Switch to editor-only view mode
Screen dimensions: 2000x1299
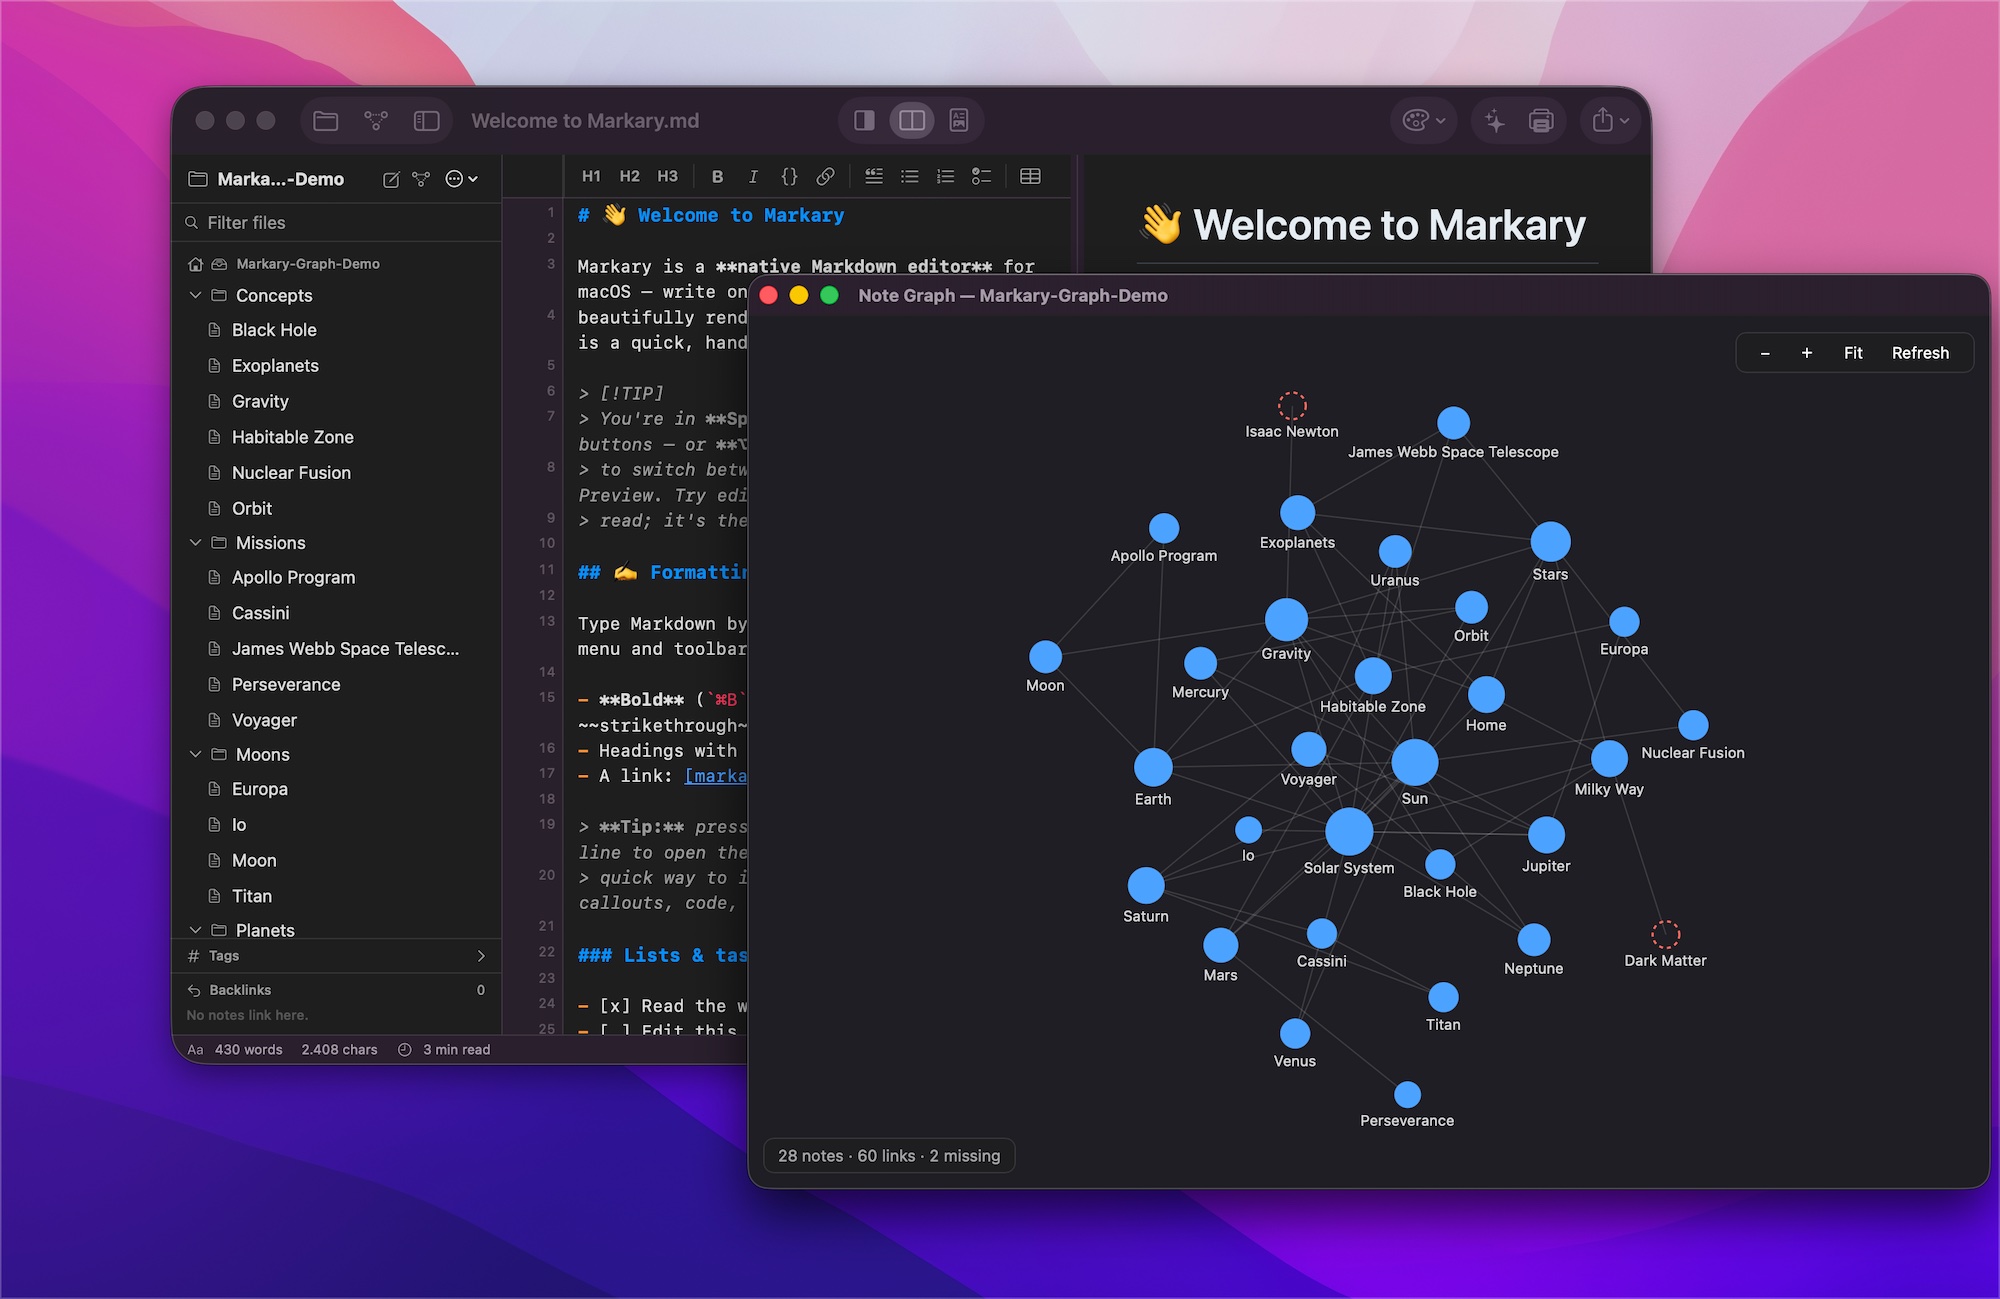pos(864,121)
